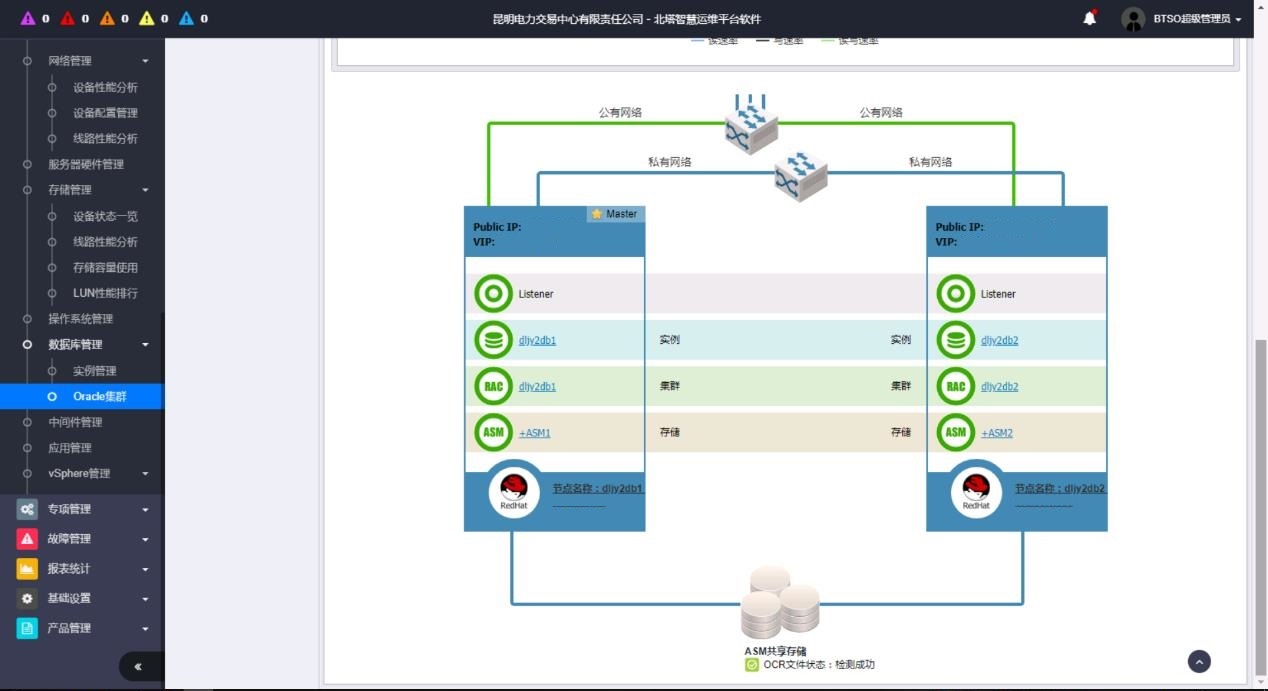
Task: Click the vertical page scrollbar
Action: pos(1260,500)
